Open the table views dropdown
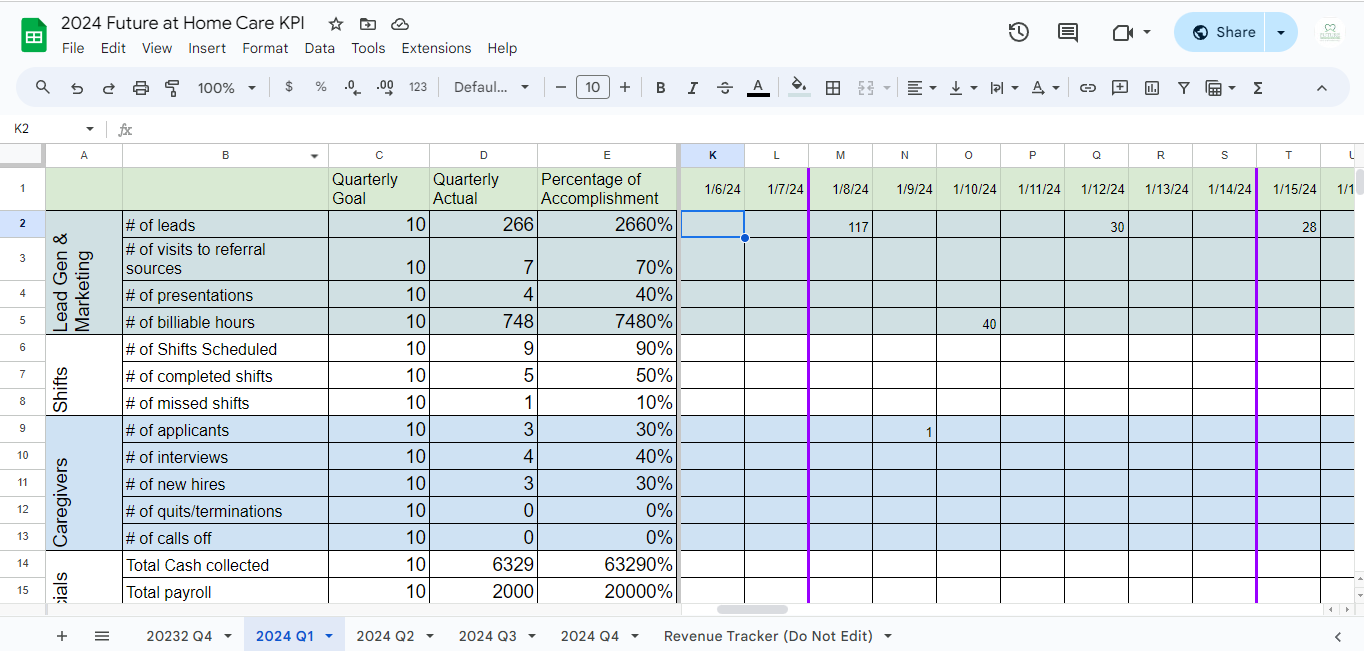 (x=1220, y=88)
